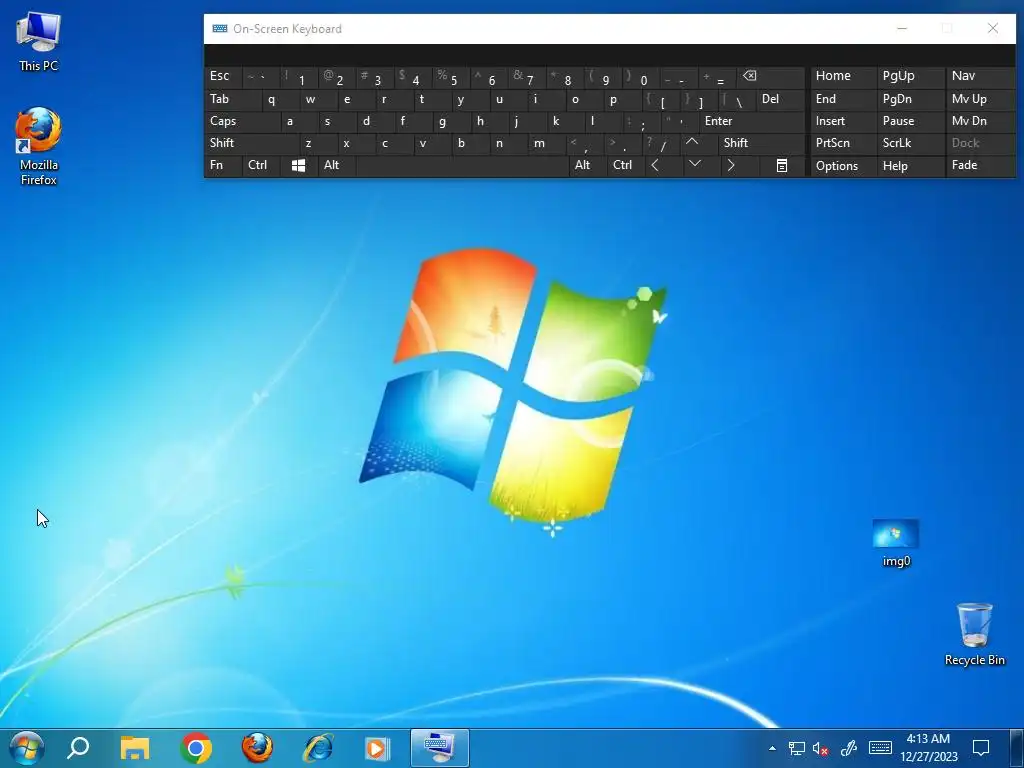Click the On-Screen Keyboard taskbar button
Image resolution: width=1024 pixels, height=768 pixels.
440,748
